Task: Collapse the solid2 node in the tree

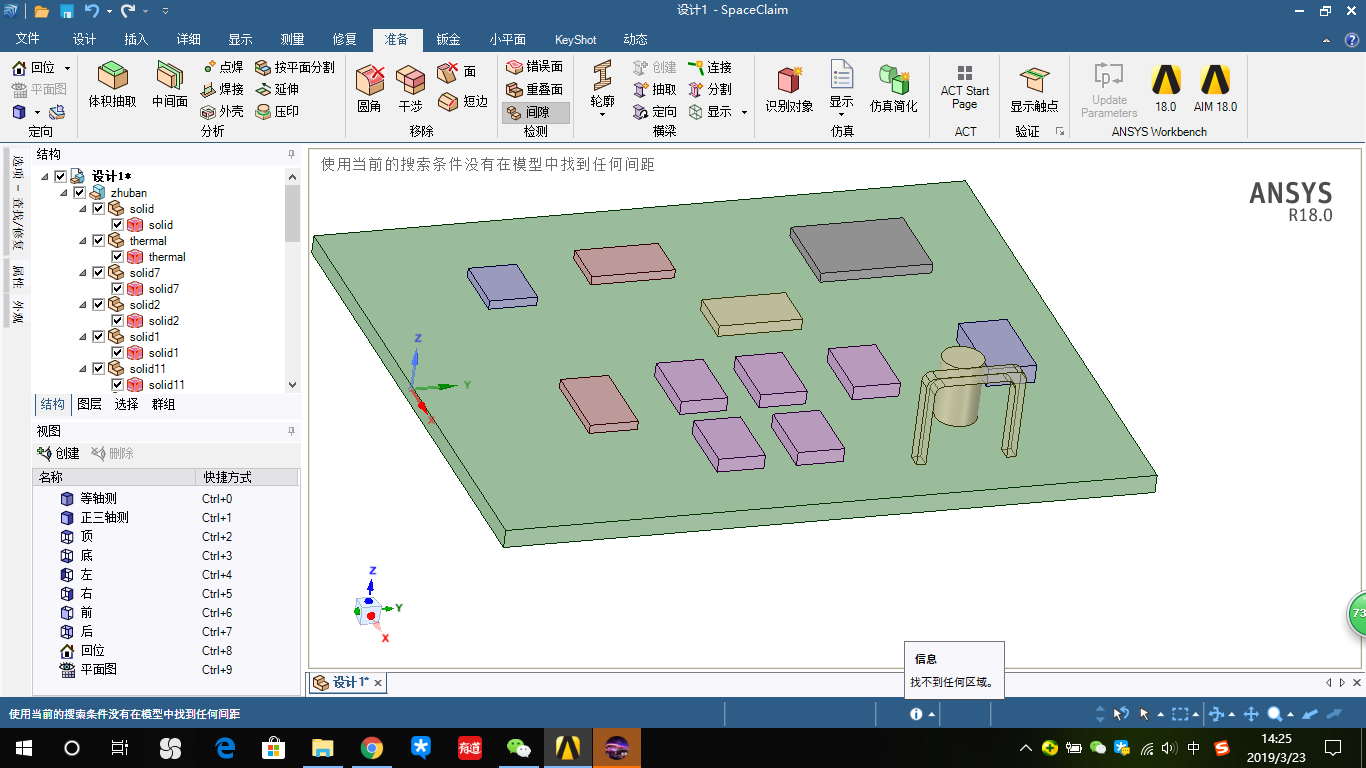Action: click(83, 304)
